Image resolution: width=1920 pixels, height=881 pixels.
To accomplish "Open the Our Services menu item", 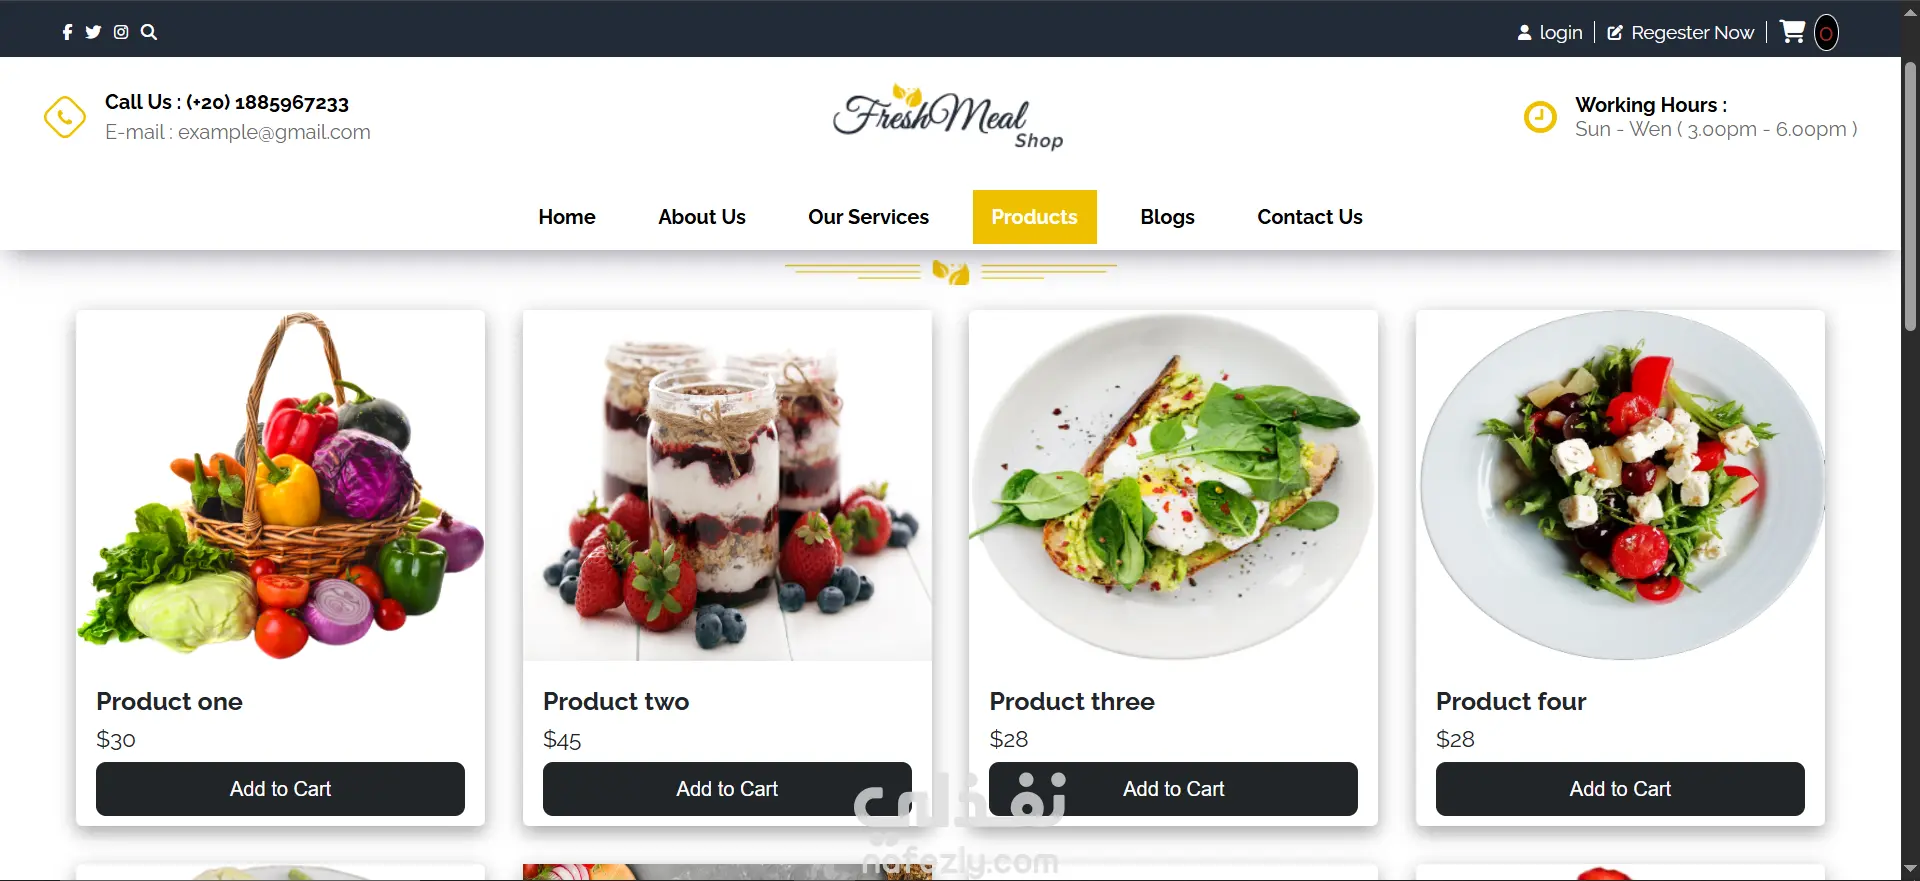I will pyautogui.click(x=868, y=217).
